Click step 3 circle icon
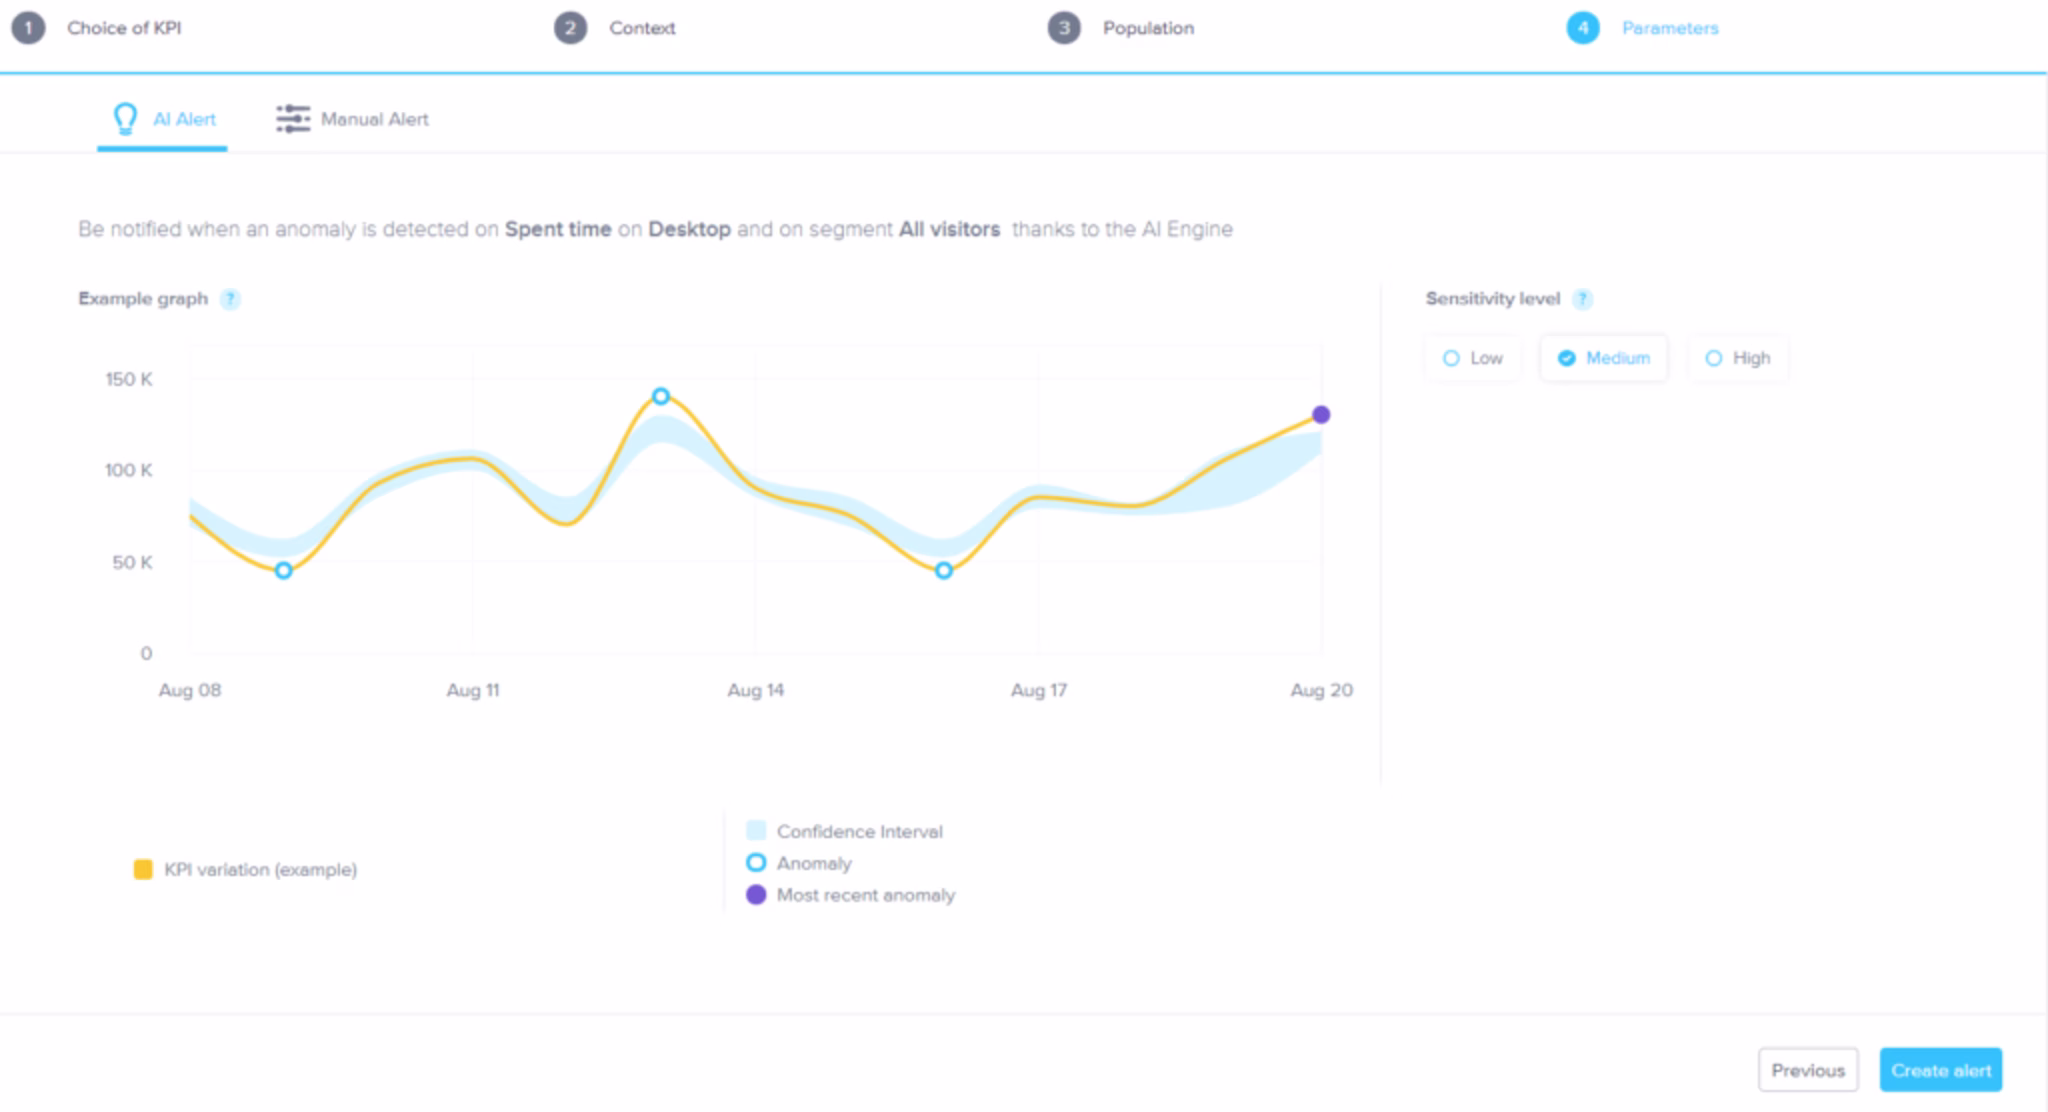This screenshot has height=1112, width=2048. pos(1064,28)
